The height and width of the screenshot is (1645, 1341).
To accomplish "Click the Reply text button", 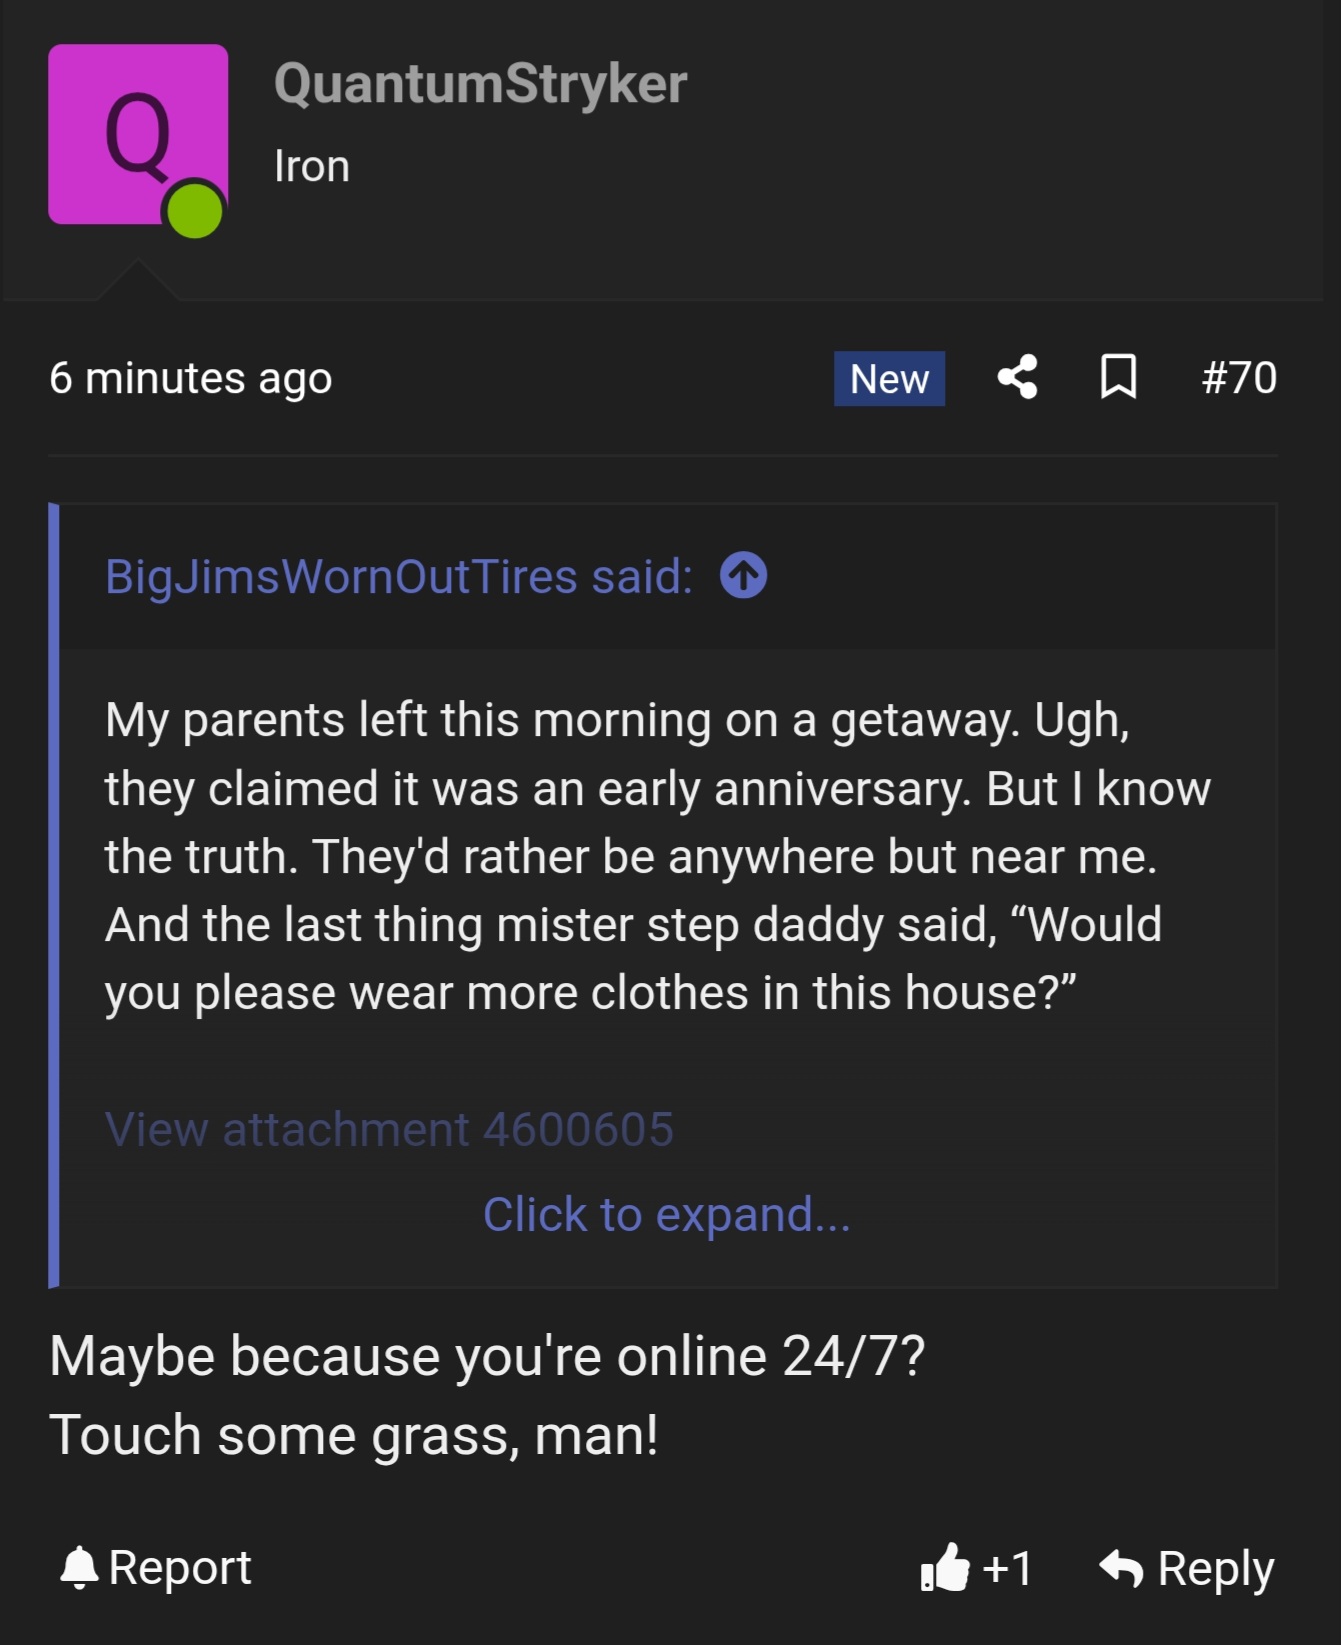I will coord(1215,1568).
